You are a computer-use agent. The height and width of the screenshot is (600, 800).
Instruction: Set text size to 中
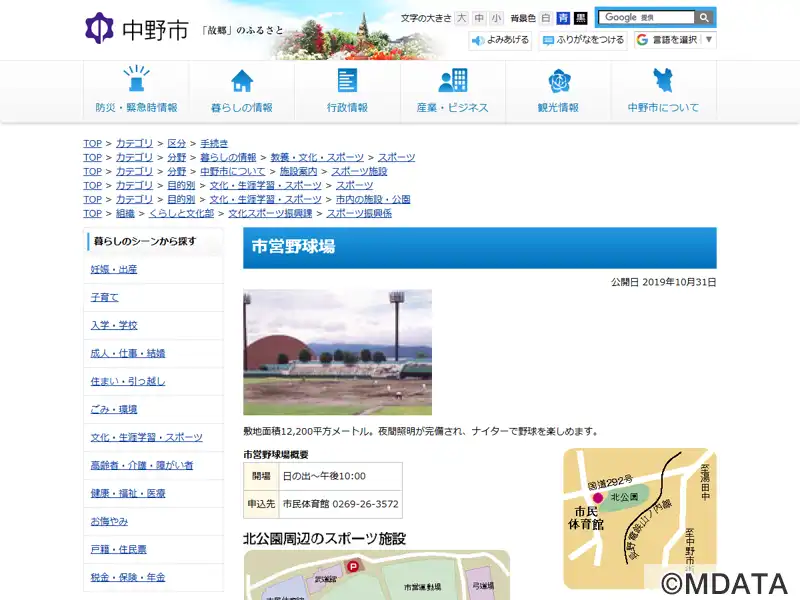(x=479, y=18)
